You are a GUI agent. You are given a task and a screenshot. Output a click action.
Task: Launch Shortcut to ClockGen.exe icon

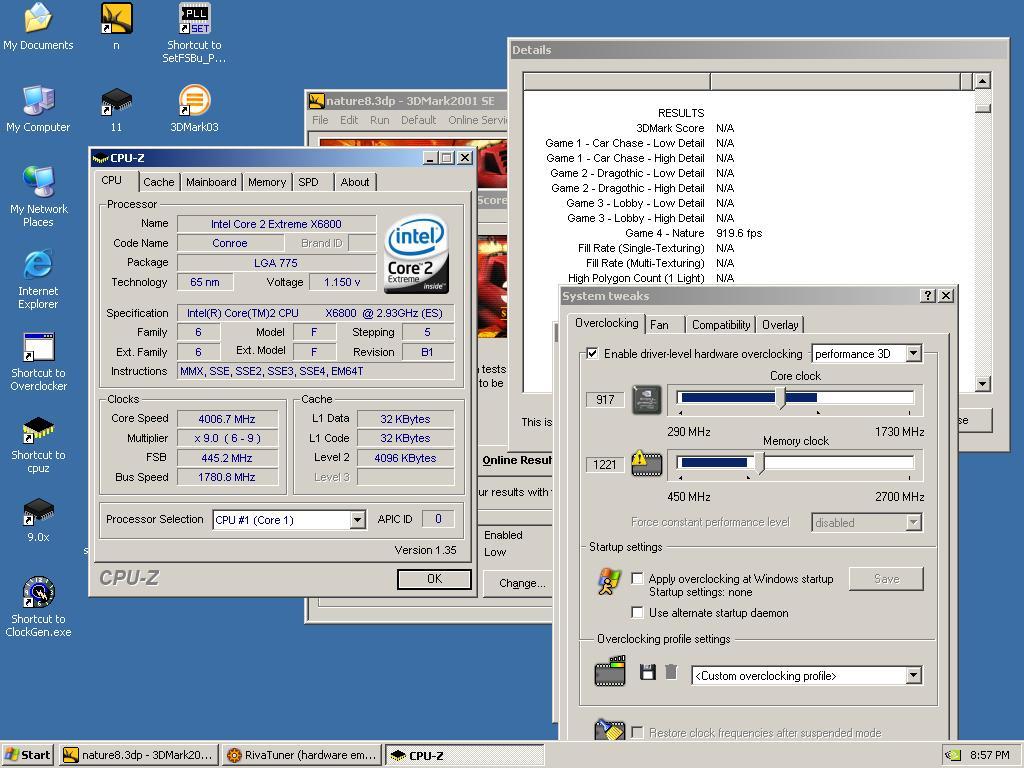38,606
